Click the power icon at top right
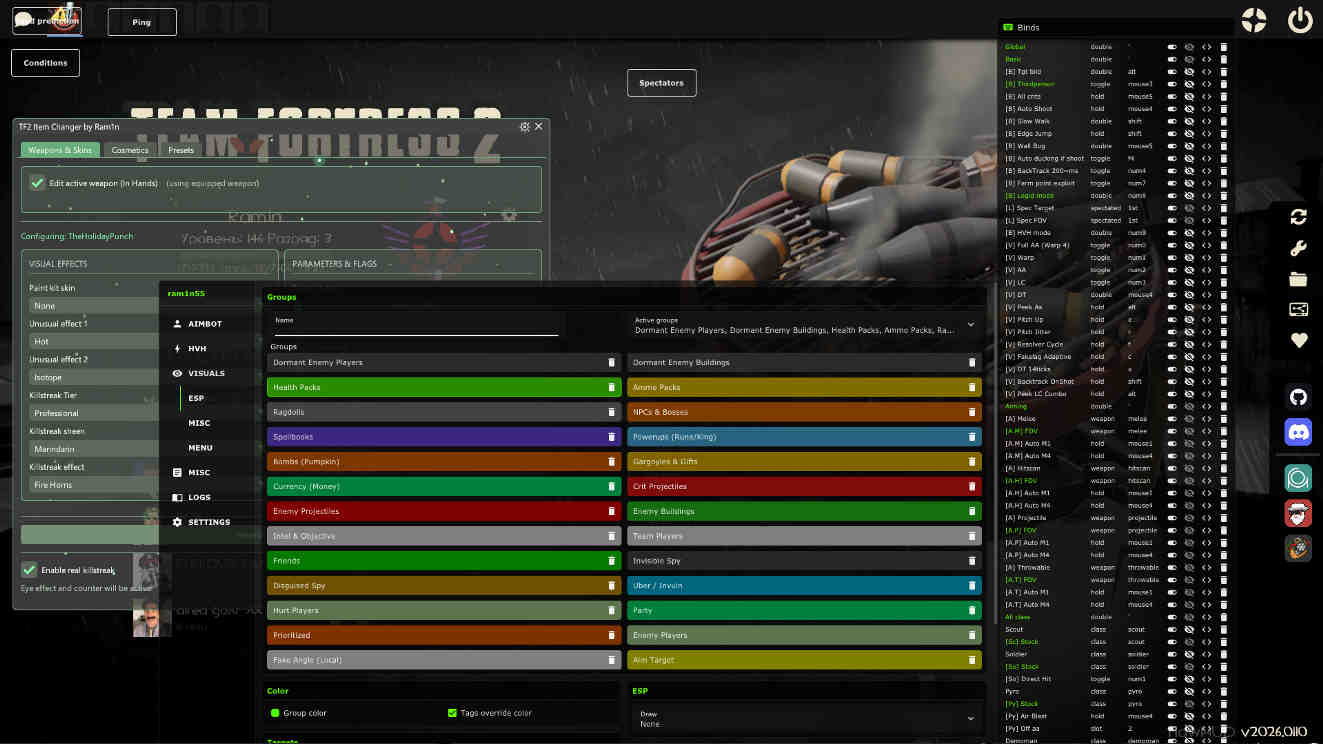The width and height of the screenshot is (1323, 744). click(1300, 20)
